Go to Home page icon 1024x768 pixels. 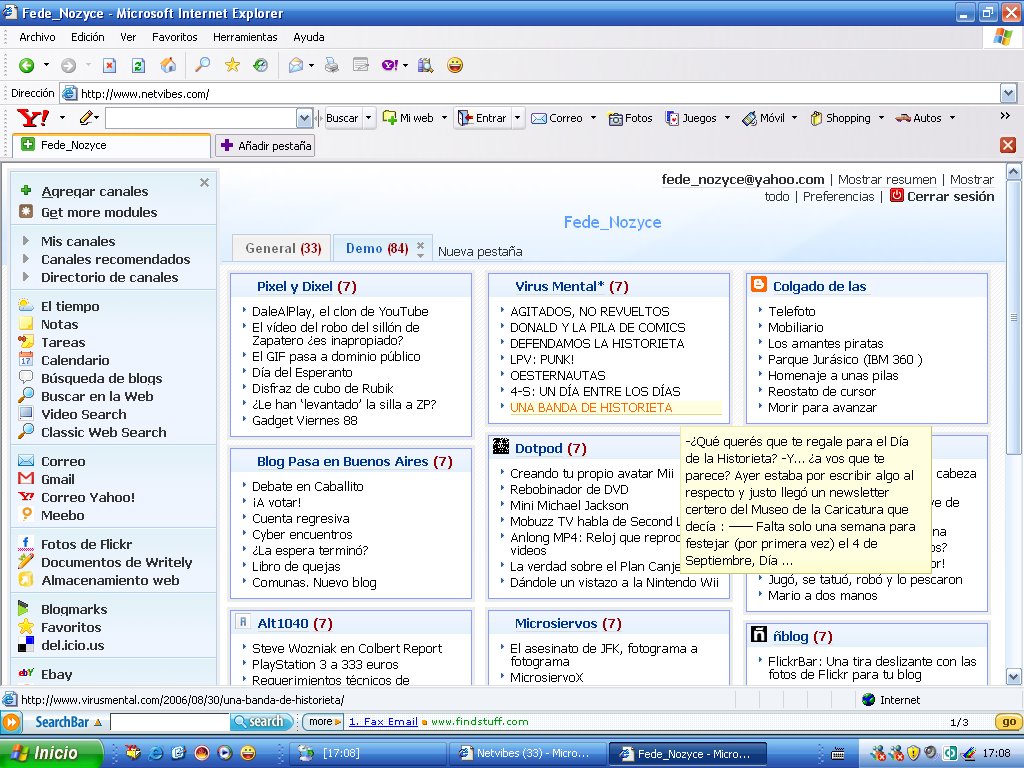[168, 65]
